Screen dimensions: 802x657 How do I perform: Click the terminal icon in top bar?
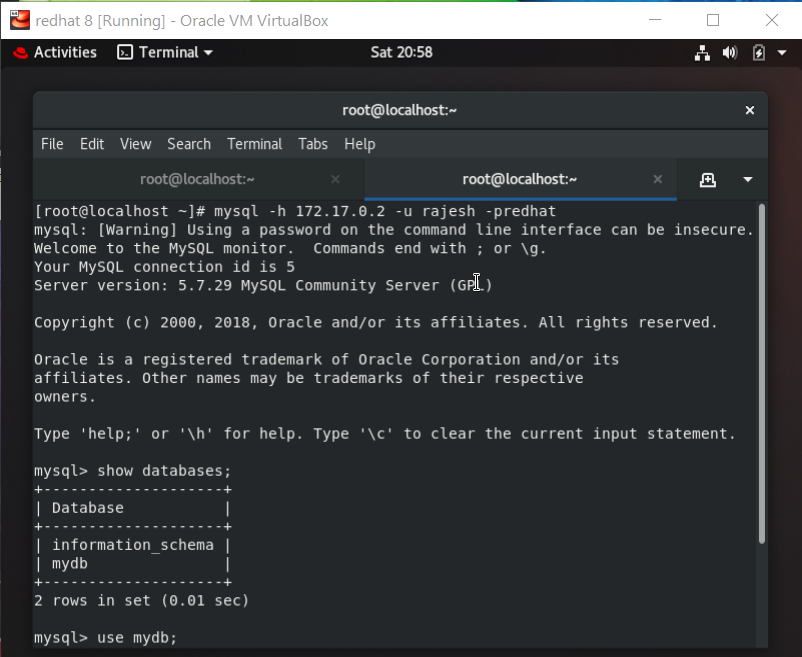pos(125,52)
